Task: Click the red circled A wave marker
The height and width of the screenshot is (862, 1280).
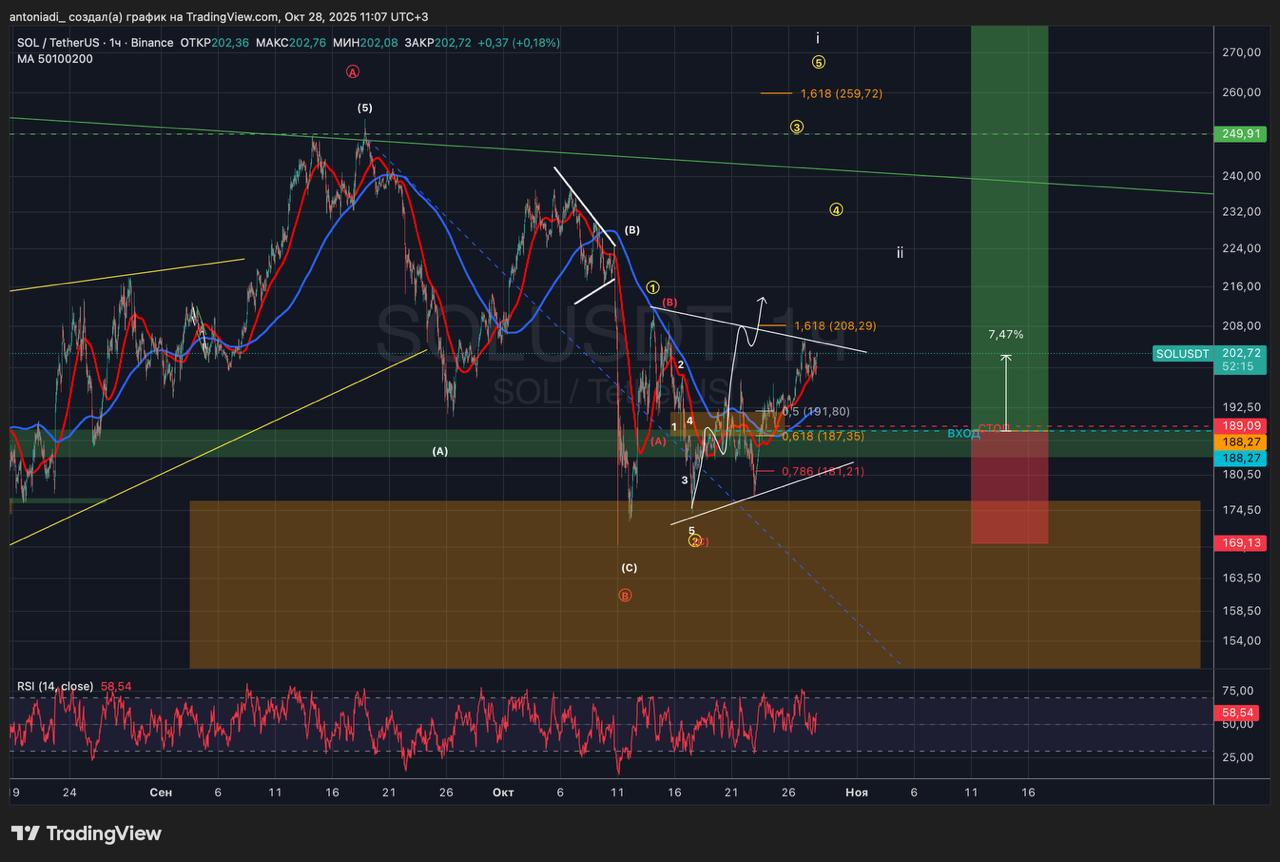Action: click(x=352, y=72)
